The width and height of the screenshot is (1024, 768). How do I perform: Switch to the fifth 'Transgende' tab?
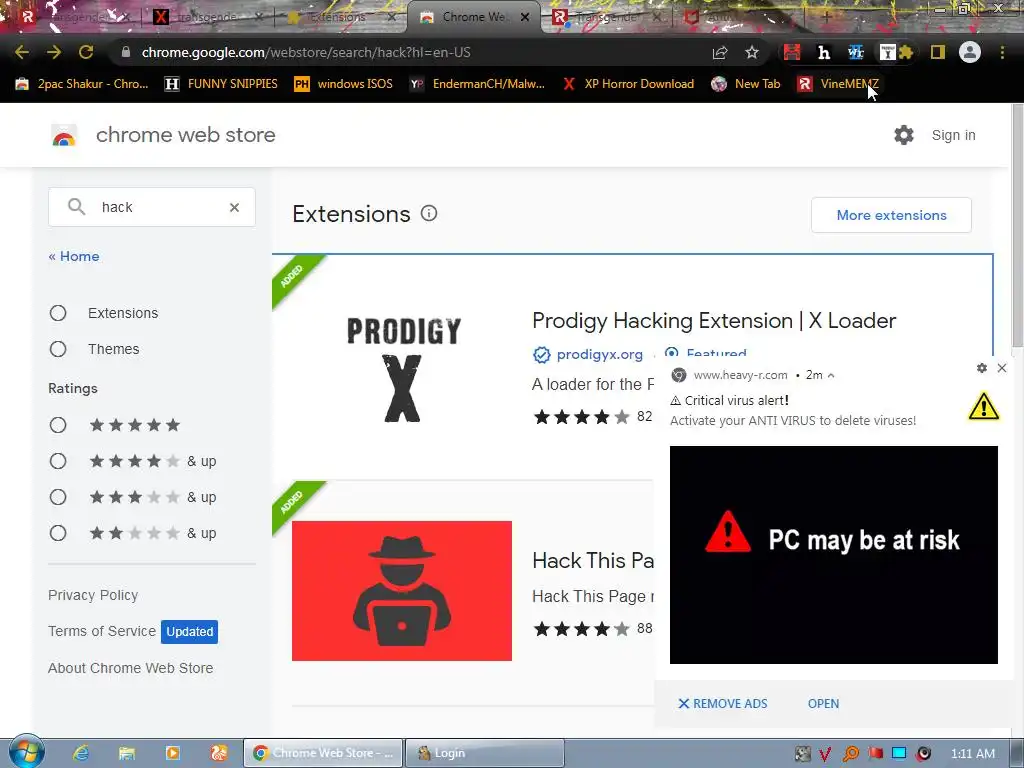click(606, 17)
